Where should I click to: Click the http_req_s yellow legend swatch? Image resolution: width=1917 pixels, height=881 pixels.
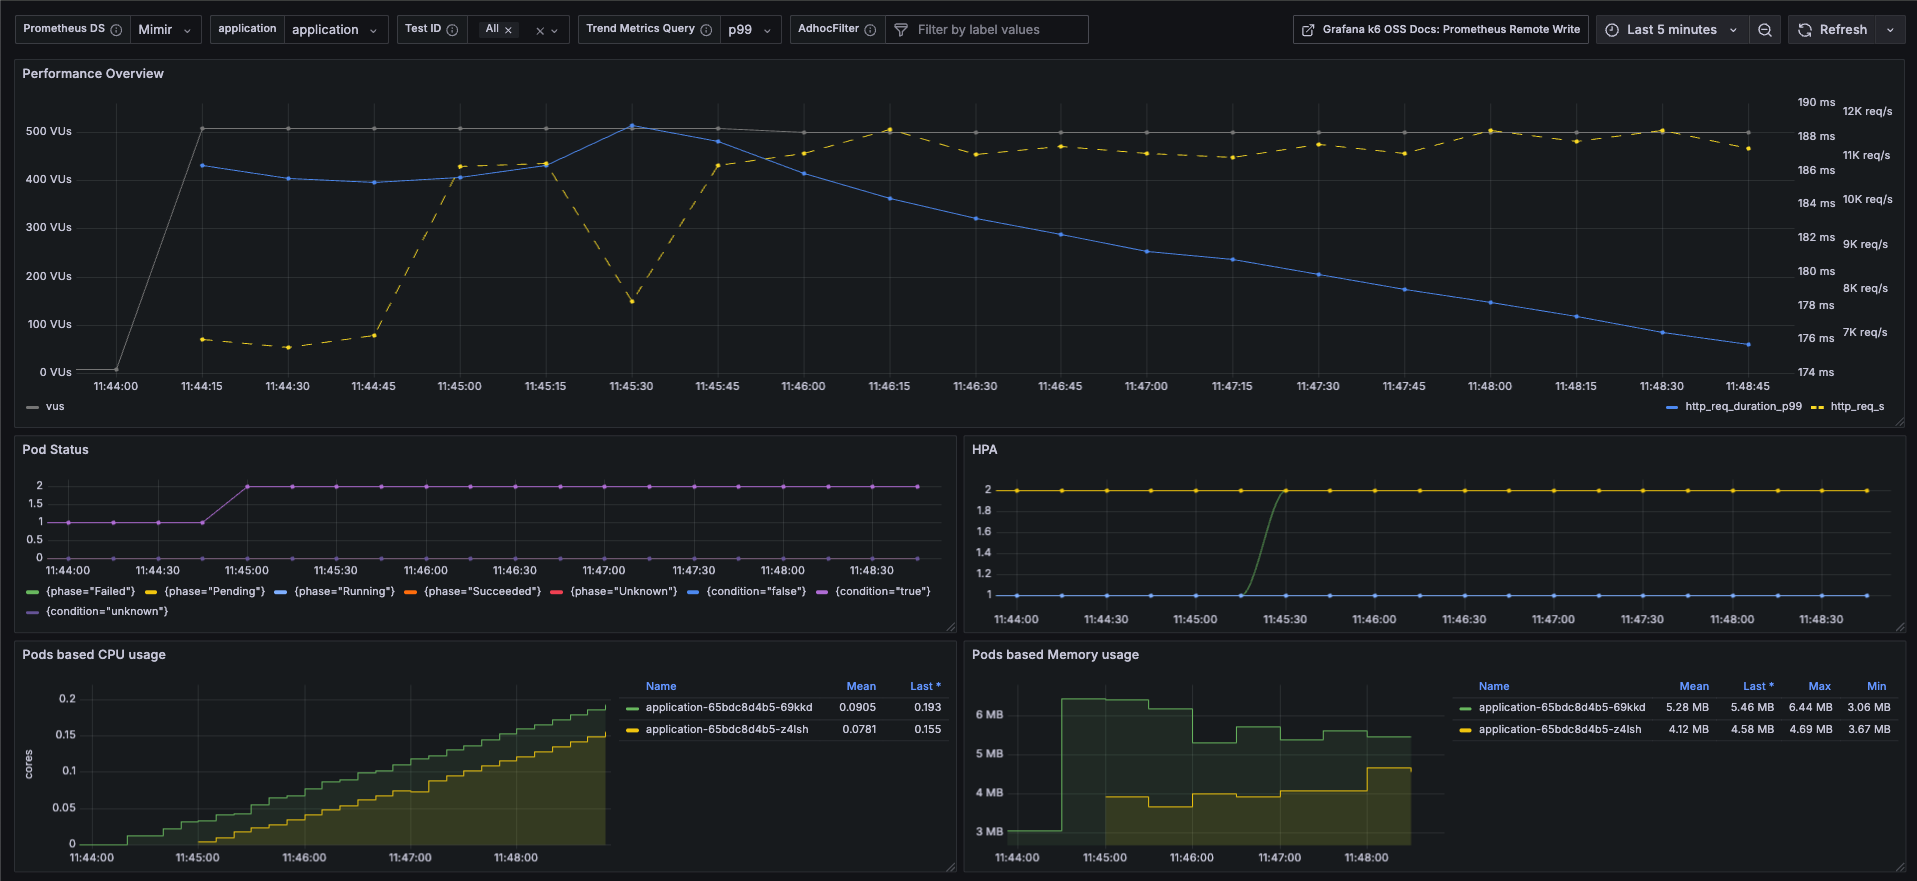[x=1817, y=407]
